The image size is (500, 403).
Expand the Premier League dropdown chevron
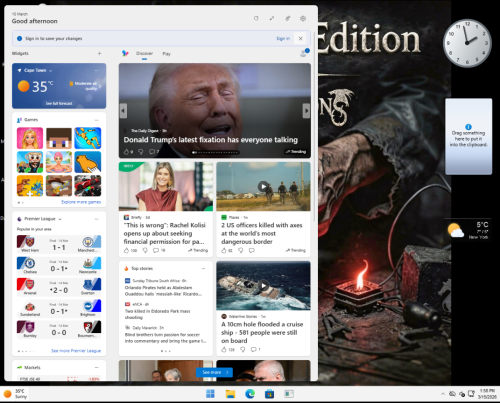(60, 219)
